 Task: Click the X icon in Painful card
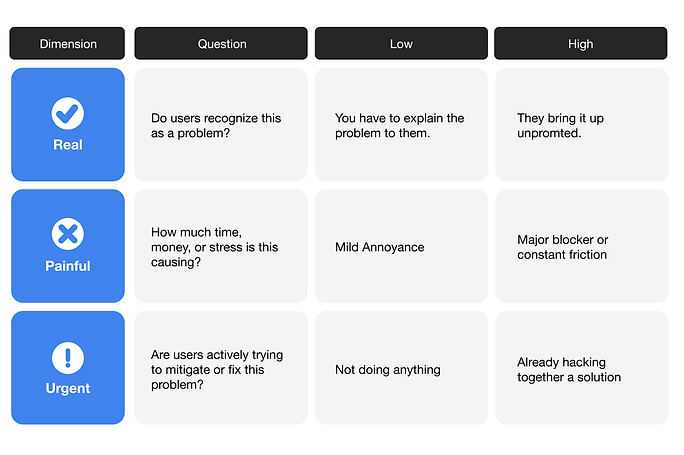[68, 235]
